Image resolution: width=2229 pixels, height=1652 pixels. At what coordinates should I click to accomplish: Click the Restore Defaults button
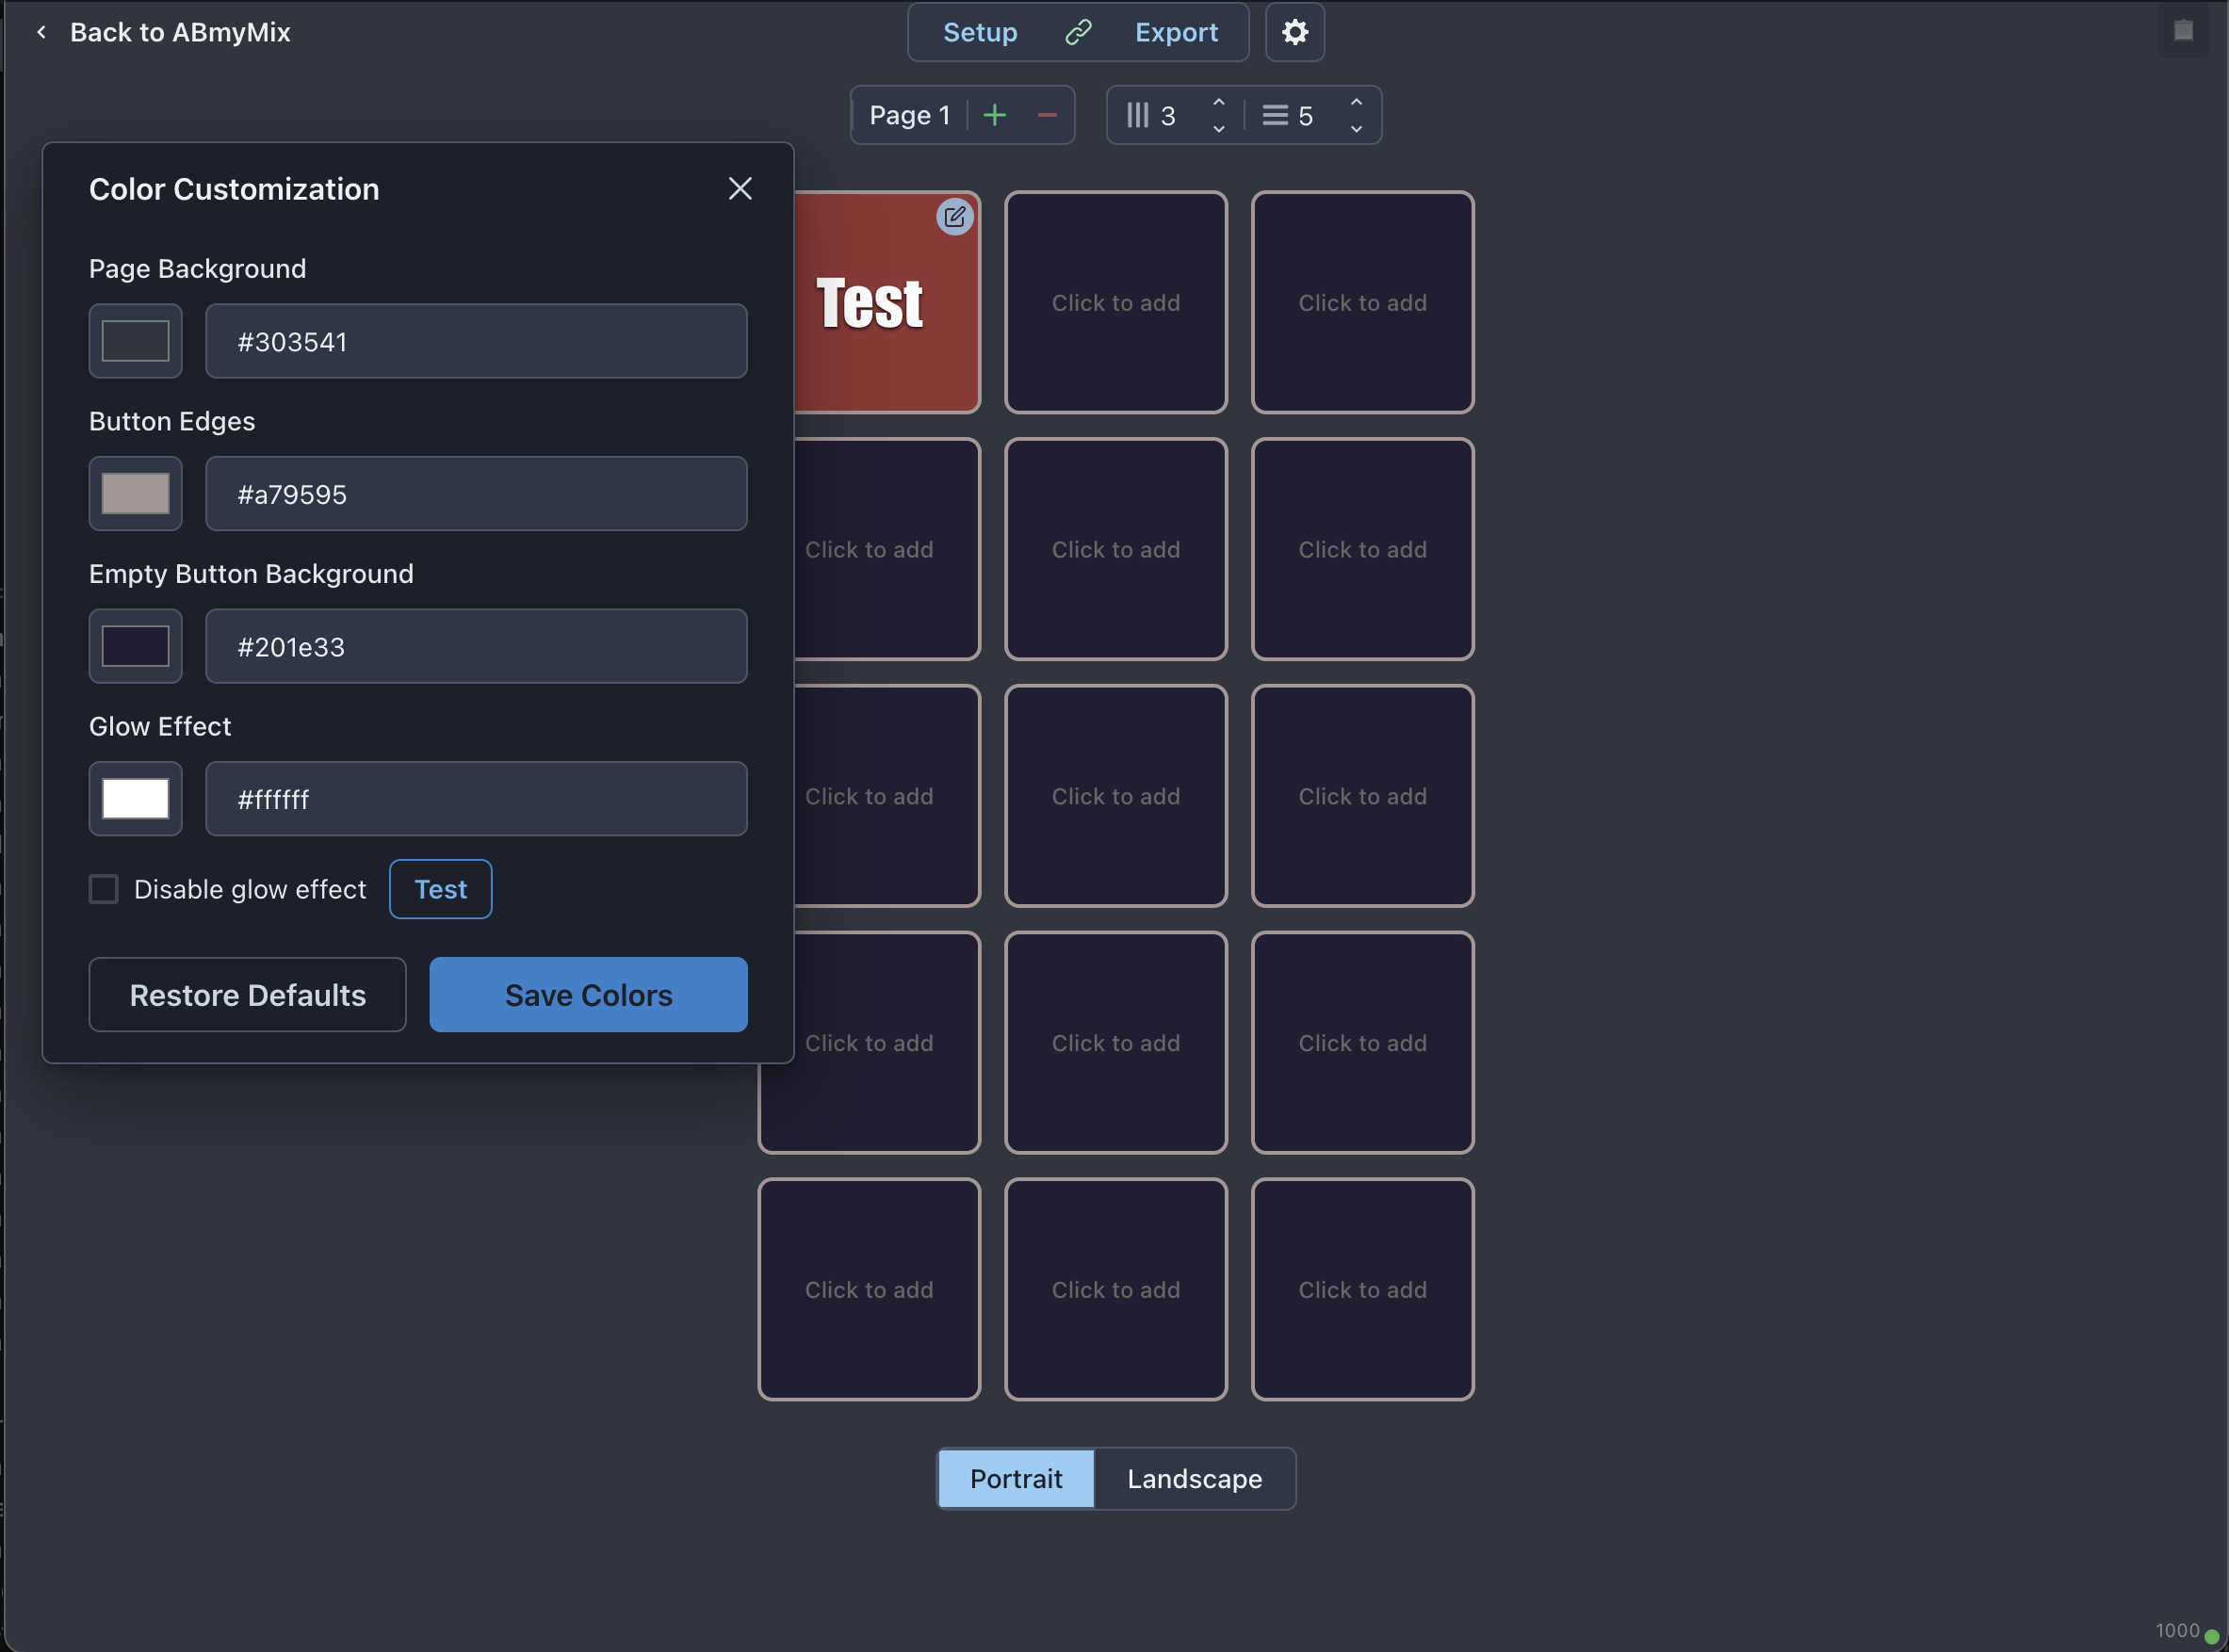click(247, 994)
